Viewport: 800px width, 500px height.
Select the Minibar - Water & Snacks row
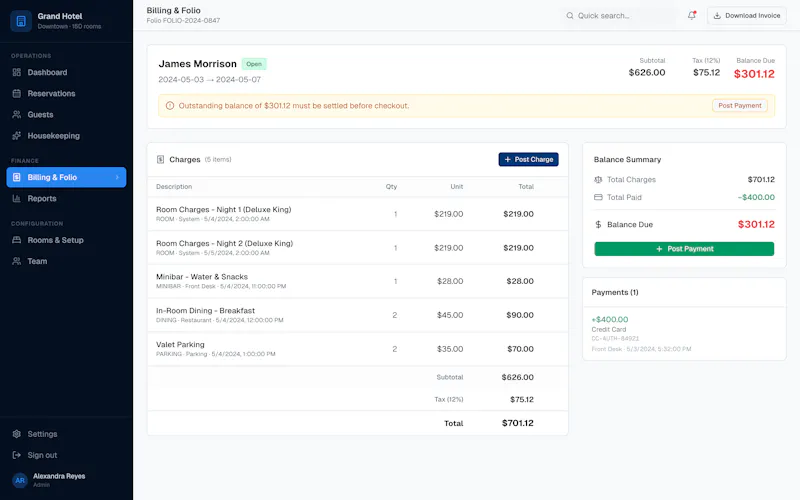pos(358,281)
